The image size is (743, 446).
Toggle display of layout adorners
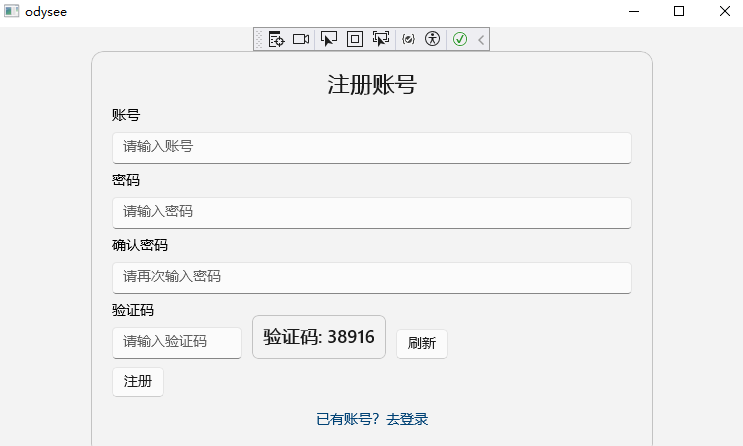(x=355, y=39)
